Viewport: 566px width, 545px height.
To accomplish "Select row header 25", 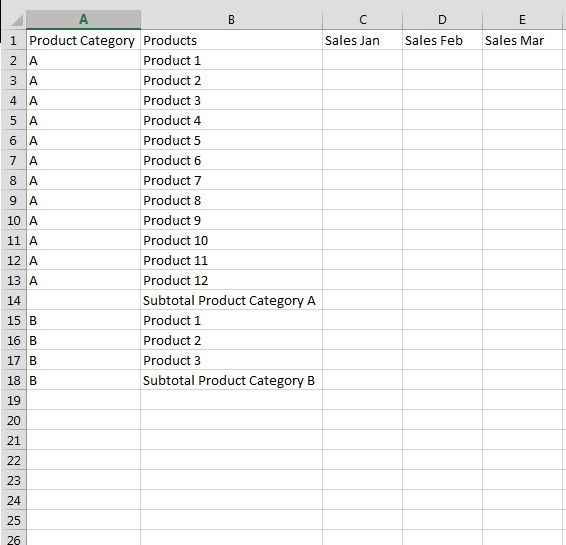I will [x=14, y=520].
